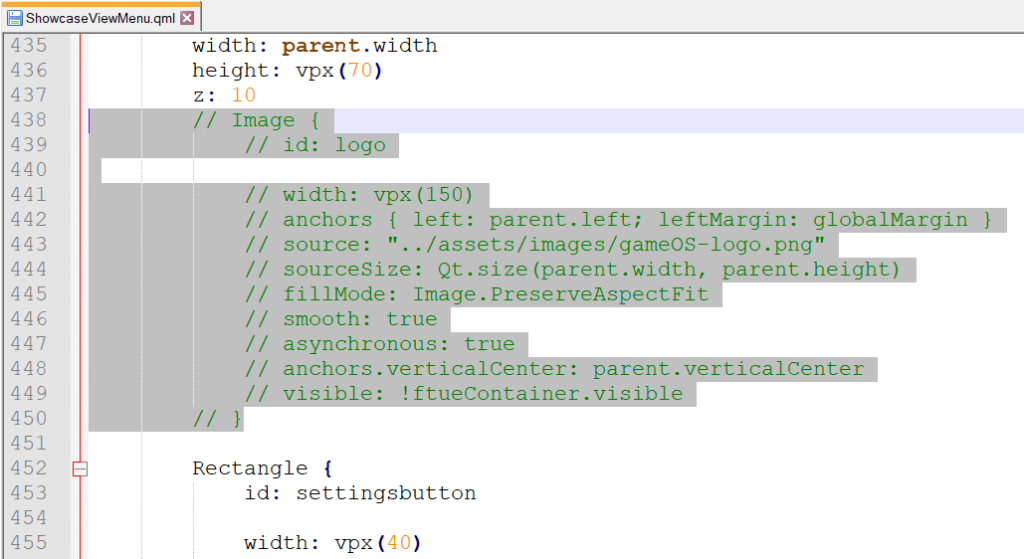Click on '// id: logo' comment
The width and height of the screenshot is (1024, 559).
tap(315, 145)
